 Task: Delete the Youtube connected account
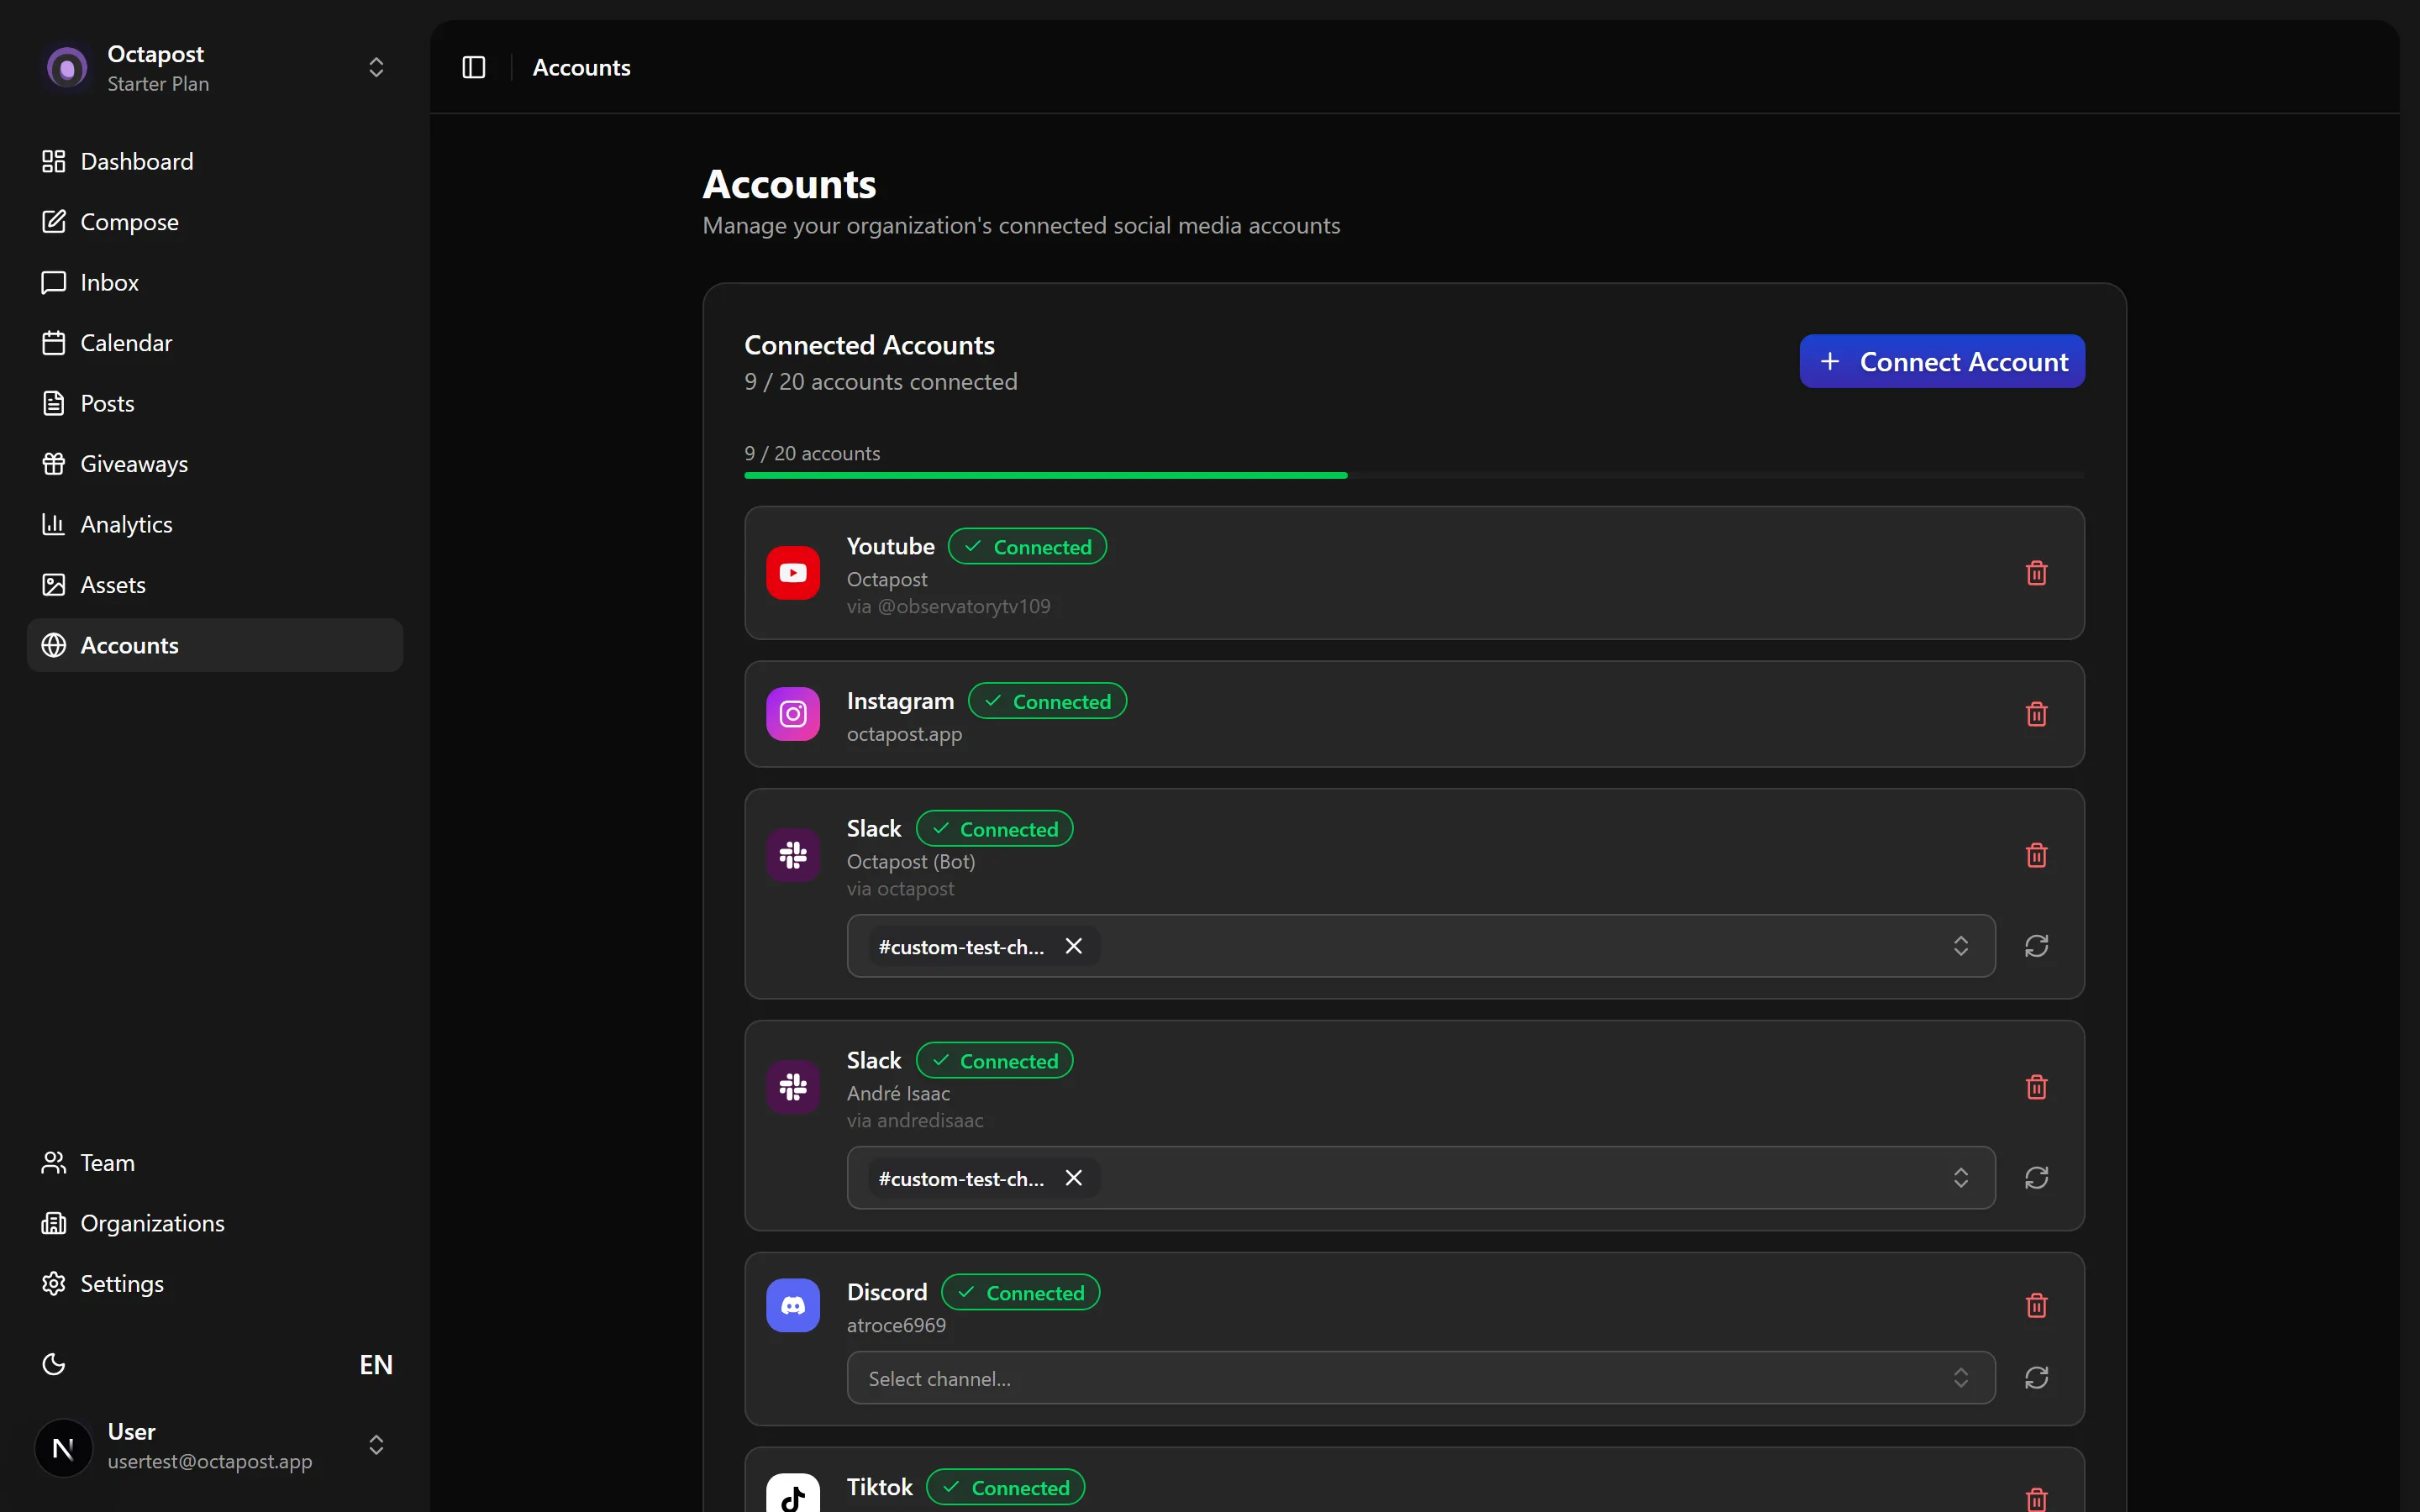pos(2036,573)
